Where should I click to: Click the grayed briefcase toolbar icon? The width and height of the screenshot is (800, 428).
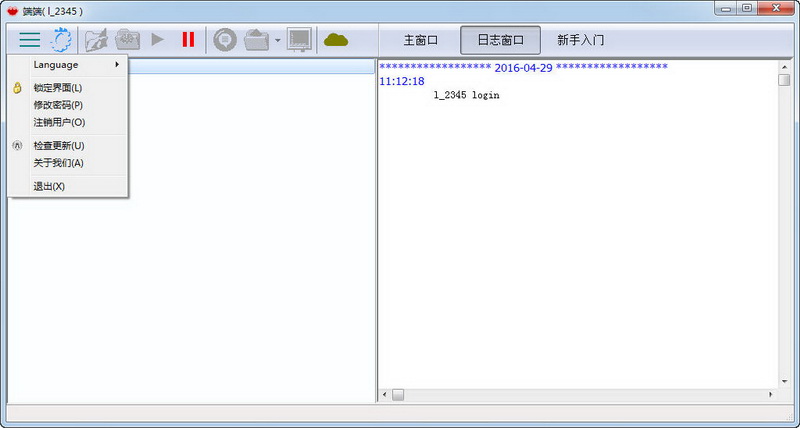128,40
